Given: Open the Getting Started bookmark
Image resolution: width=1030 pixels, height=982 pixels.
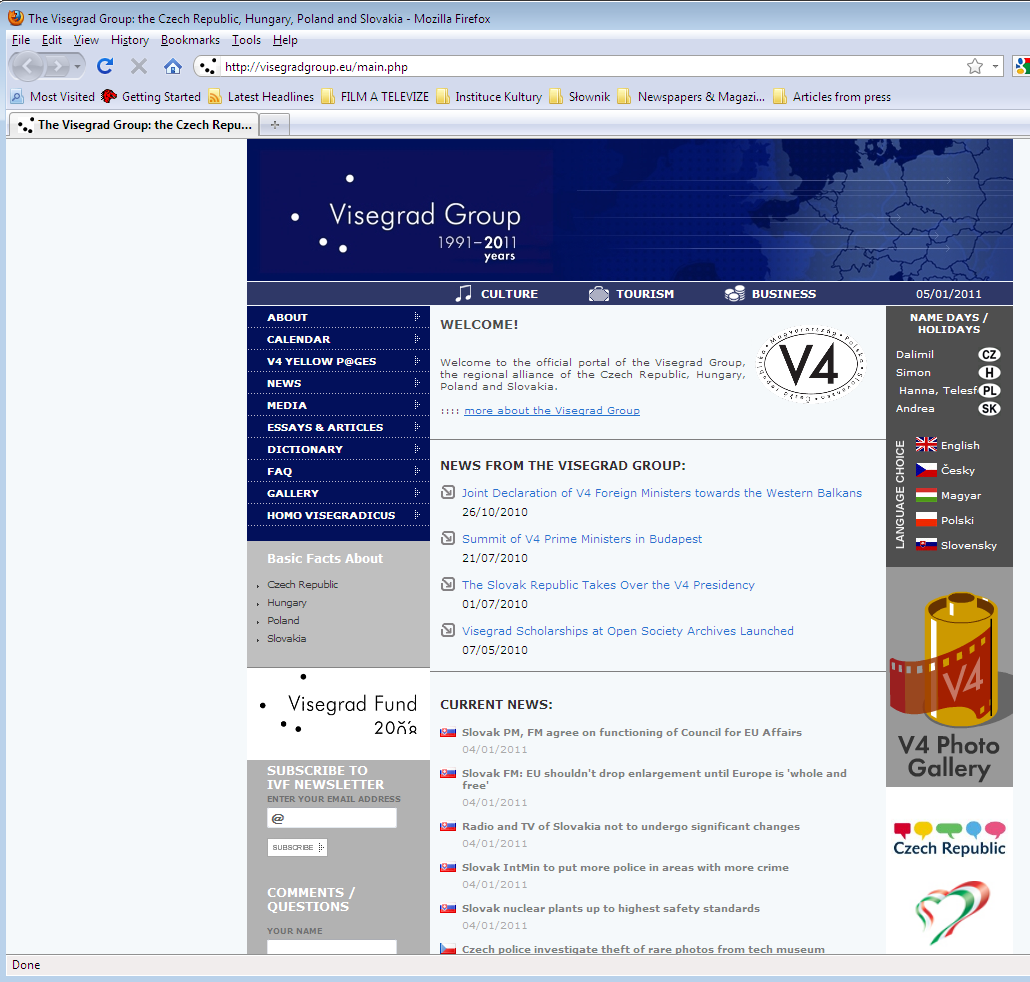Looking at the screenshot, I should [x=151, y=97].
